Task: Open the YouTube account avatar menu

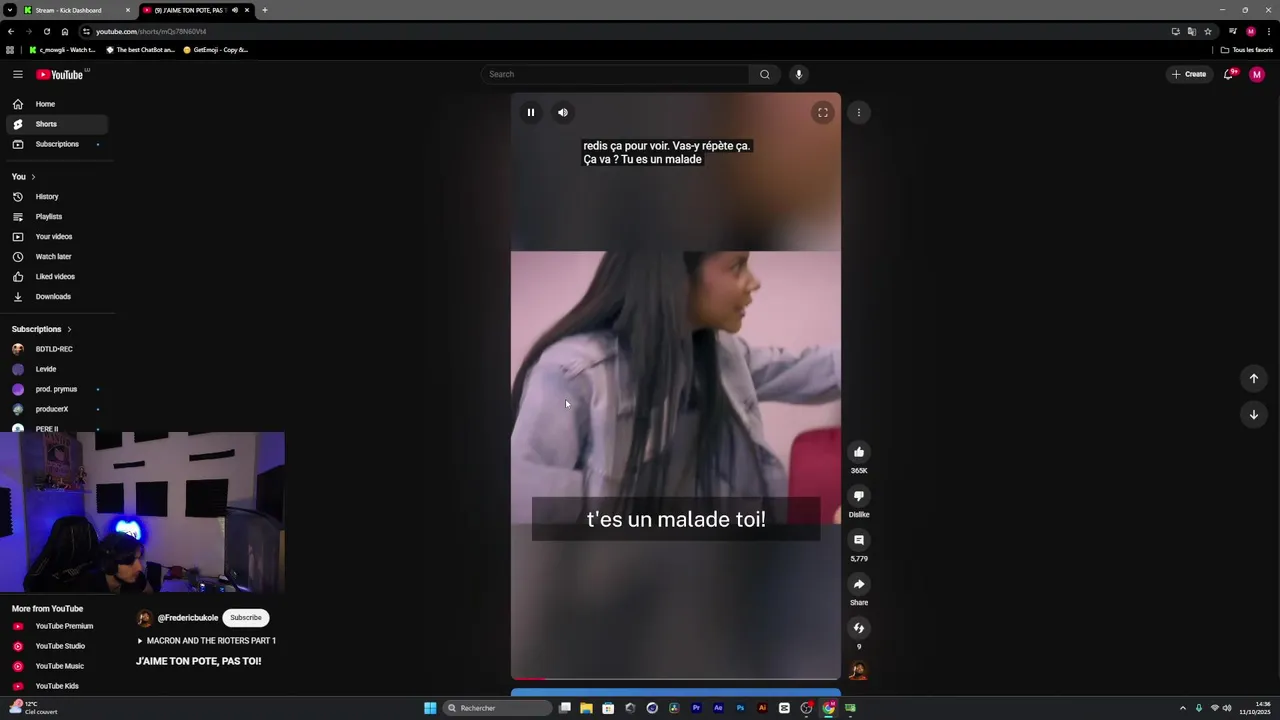Action: pyautogui.click(x=1257, y=74)
